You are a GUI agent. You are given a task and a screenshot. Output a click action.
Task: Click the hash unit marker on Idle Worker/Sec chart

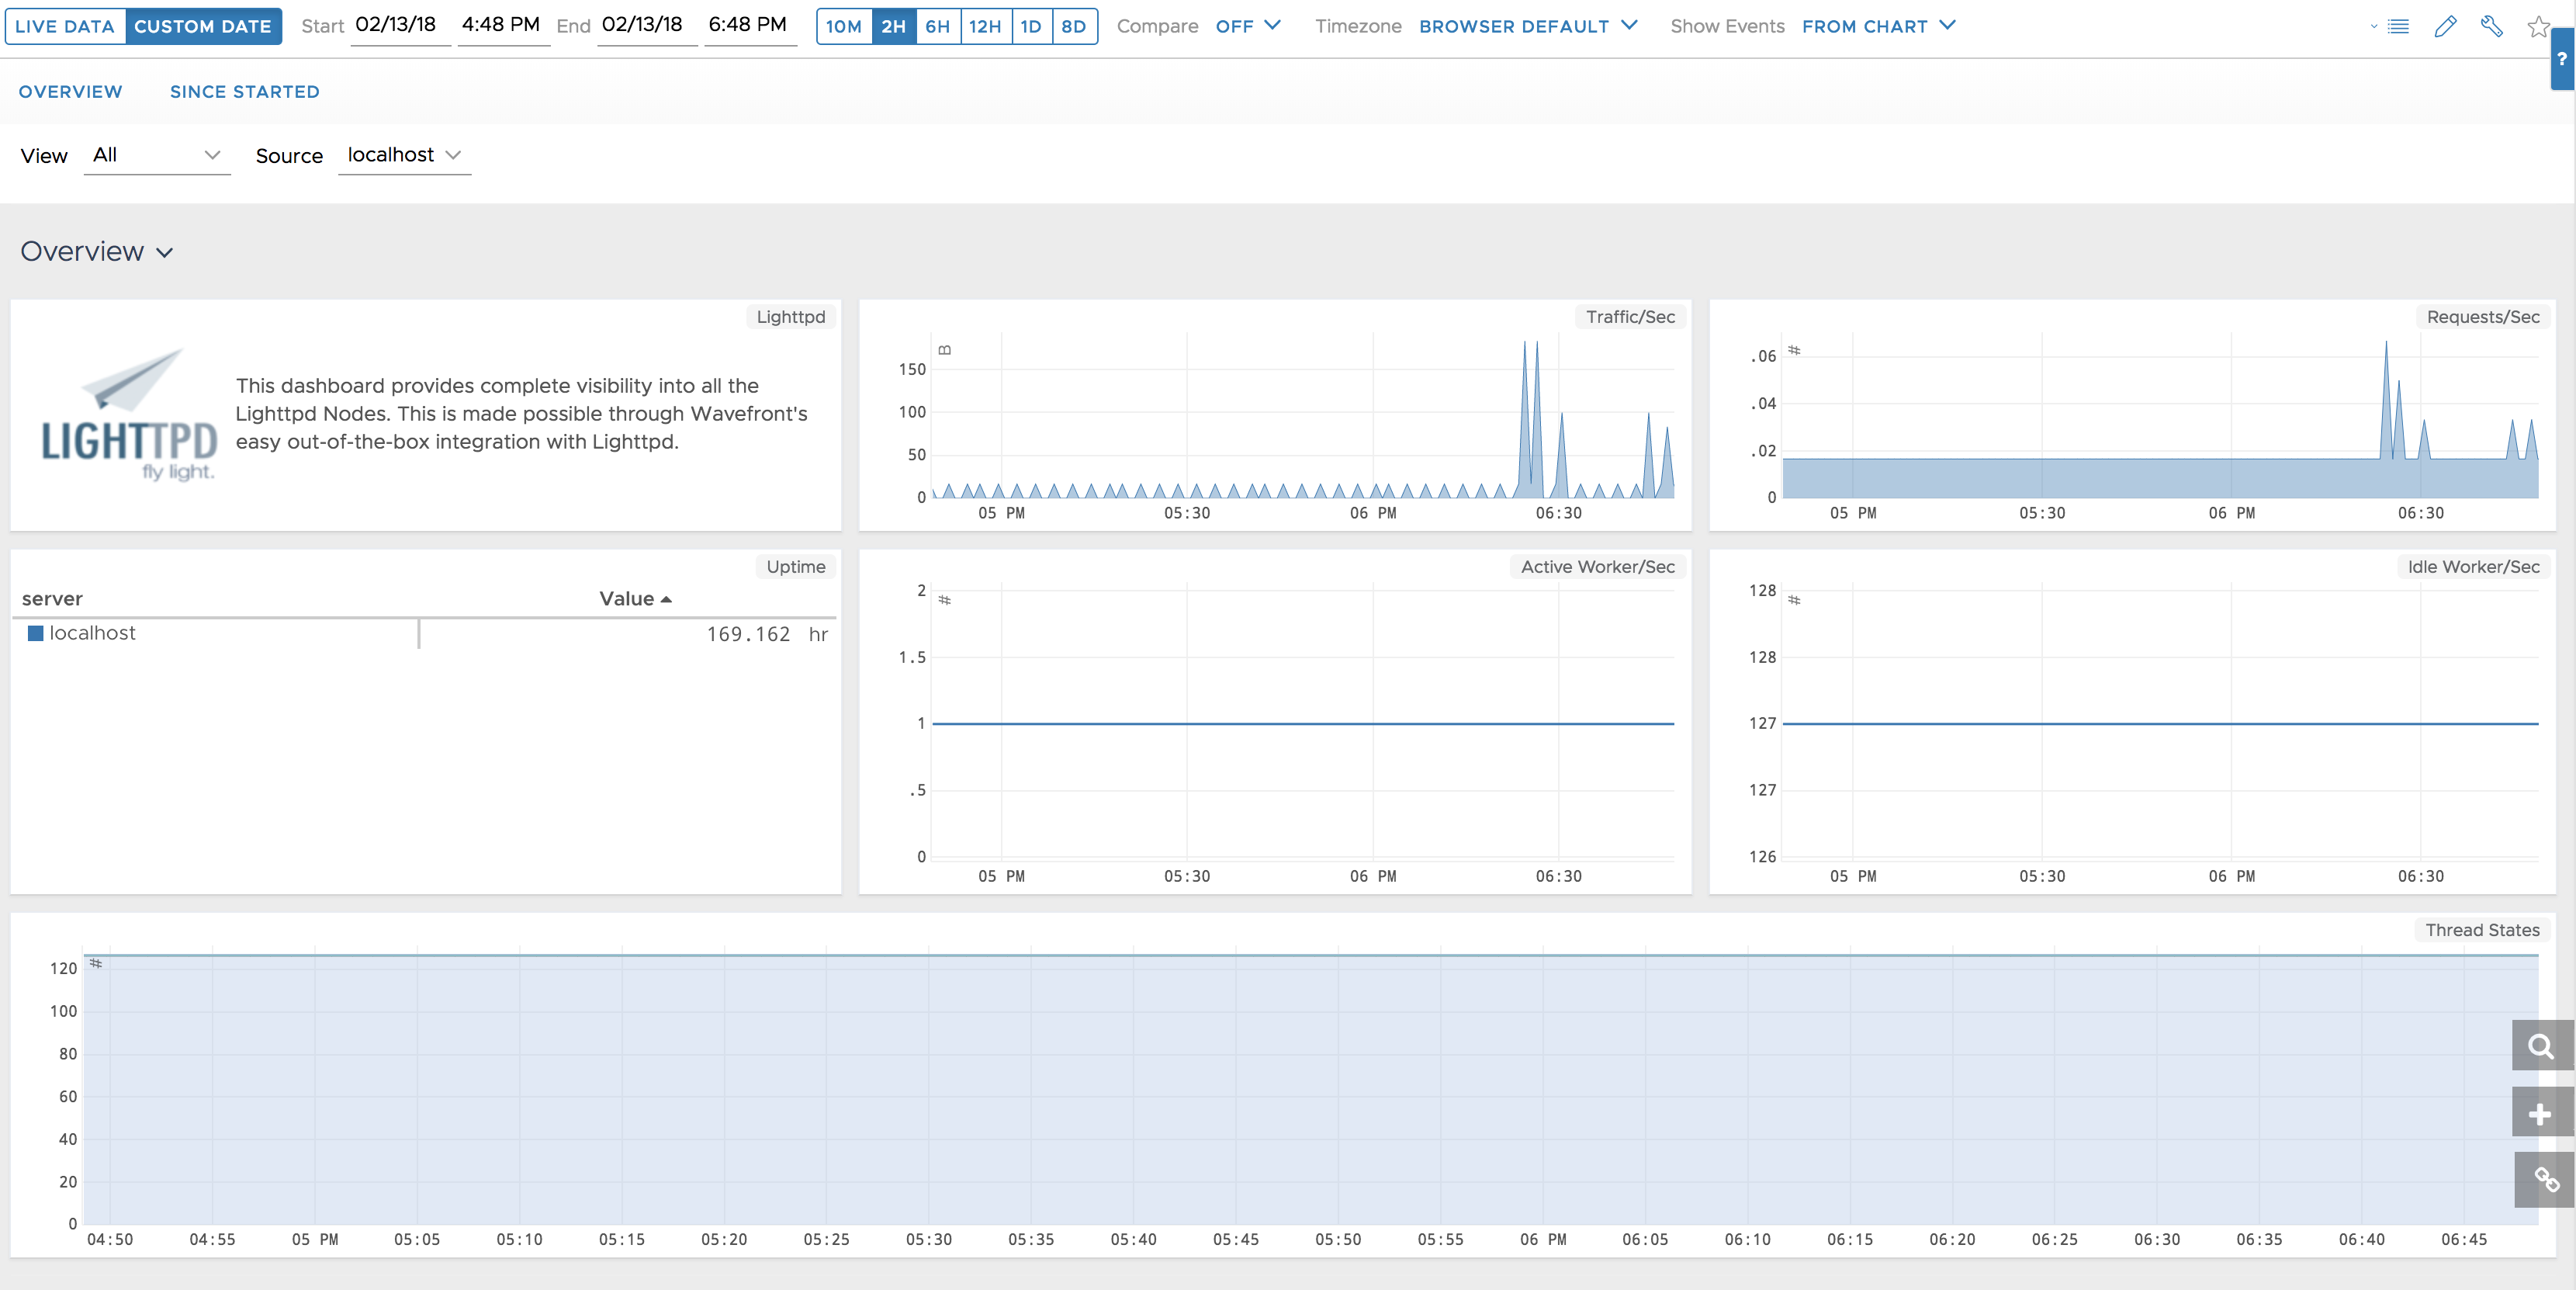click(x=1794, y=600)
